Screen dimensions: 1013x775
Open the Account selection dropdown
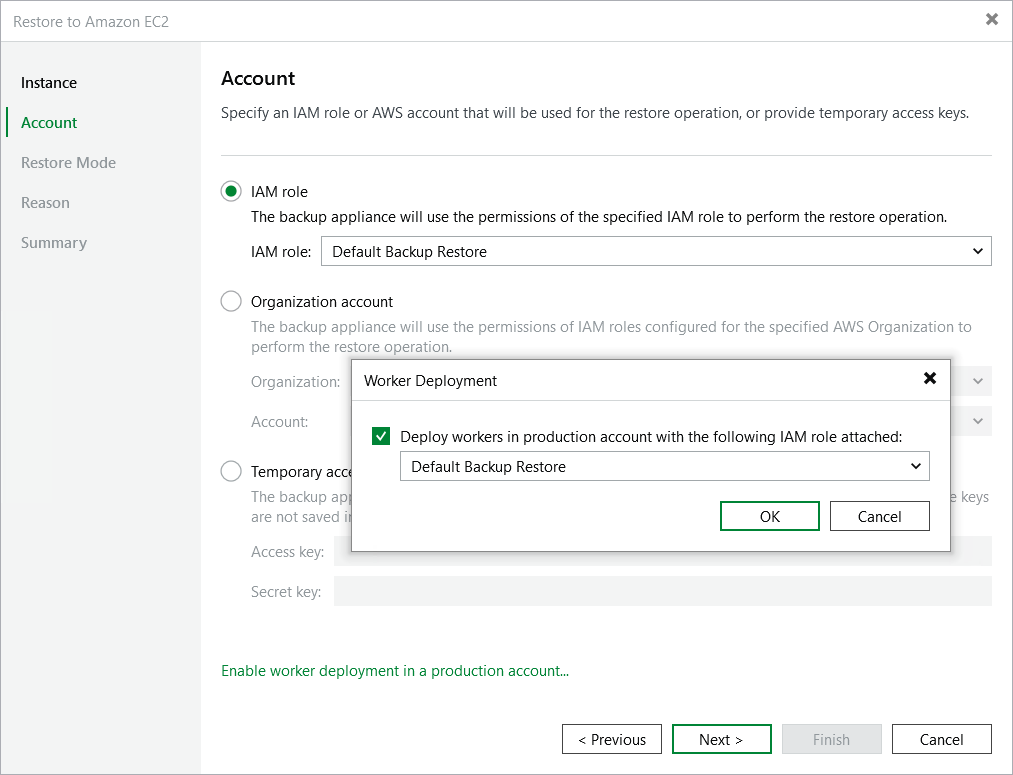point(979,421)
